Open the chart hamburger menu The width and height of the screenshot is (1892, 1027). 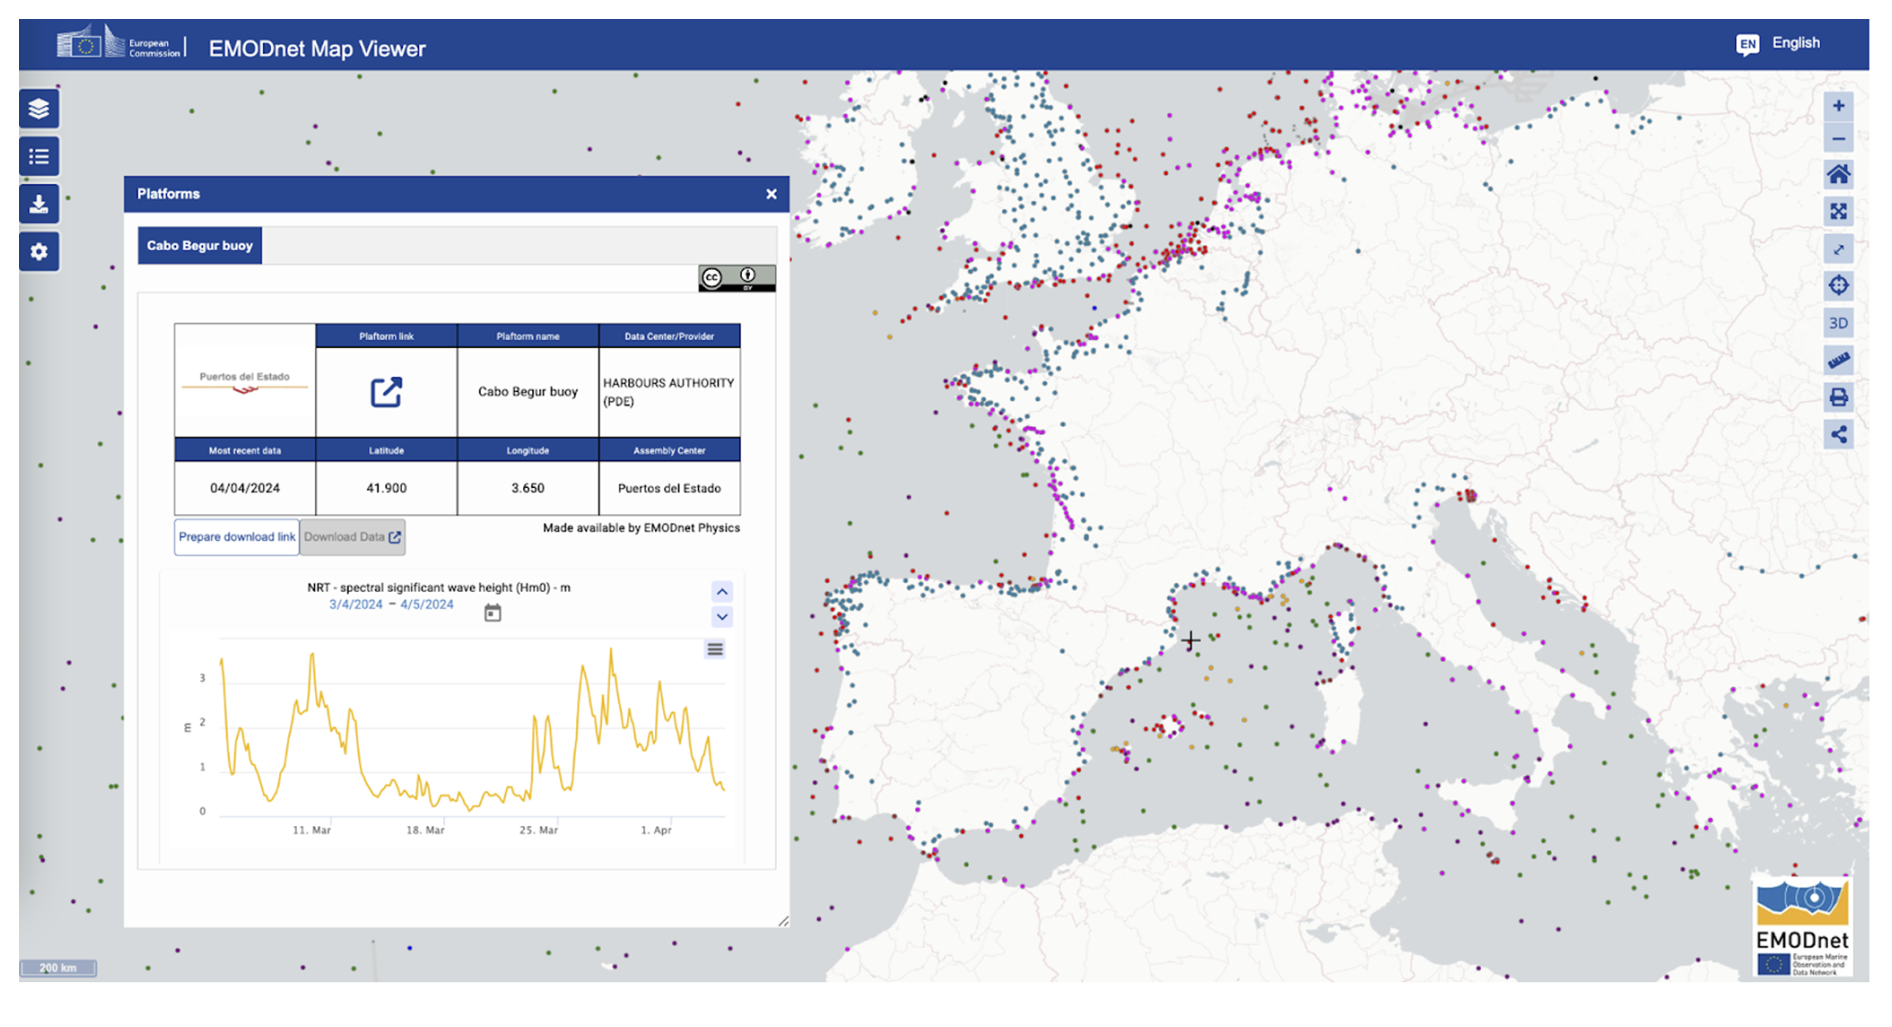pyautogui.click(x=715, y=650)
